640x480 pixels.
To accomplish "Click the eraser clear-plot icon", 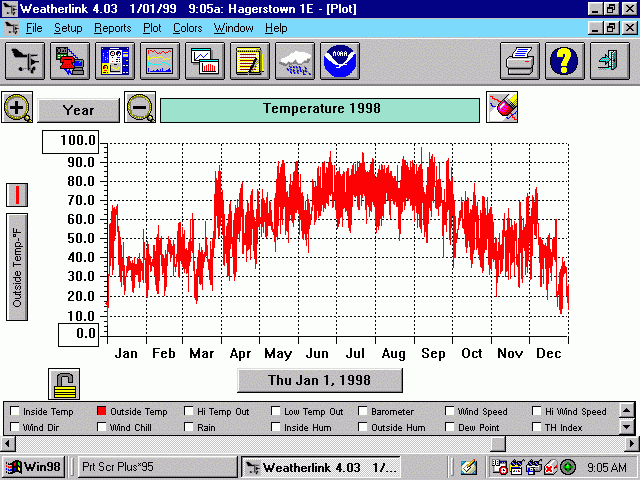I will (x=502, y=107).
